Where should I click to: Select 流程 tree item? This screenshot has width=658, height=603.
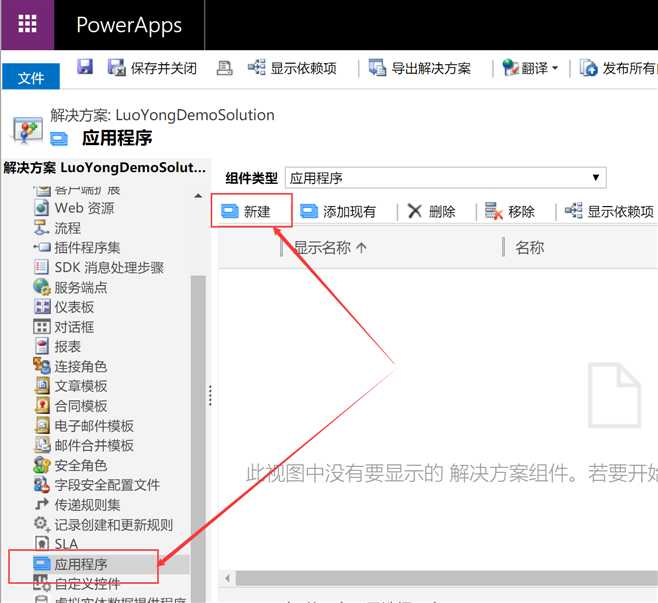coord(57,228)
